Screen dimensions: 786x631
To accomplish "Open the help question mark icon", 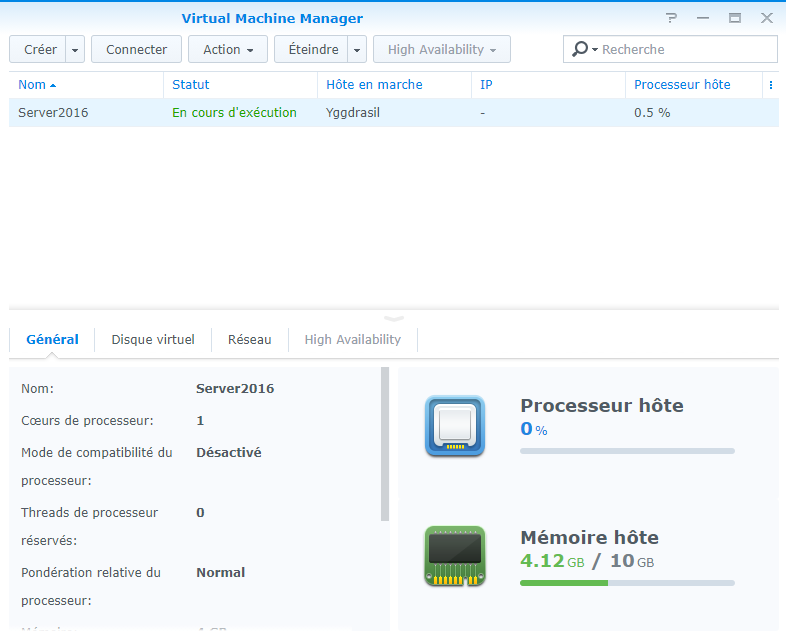I will [x=671, y=18].
